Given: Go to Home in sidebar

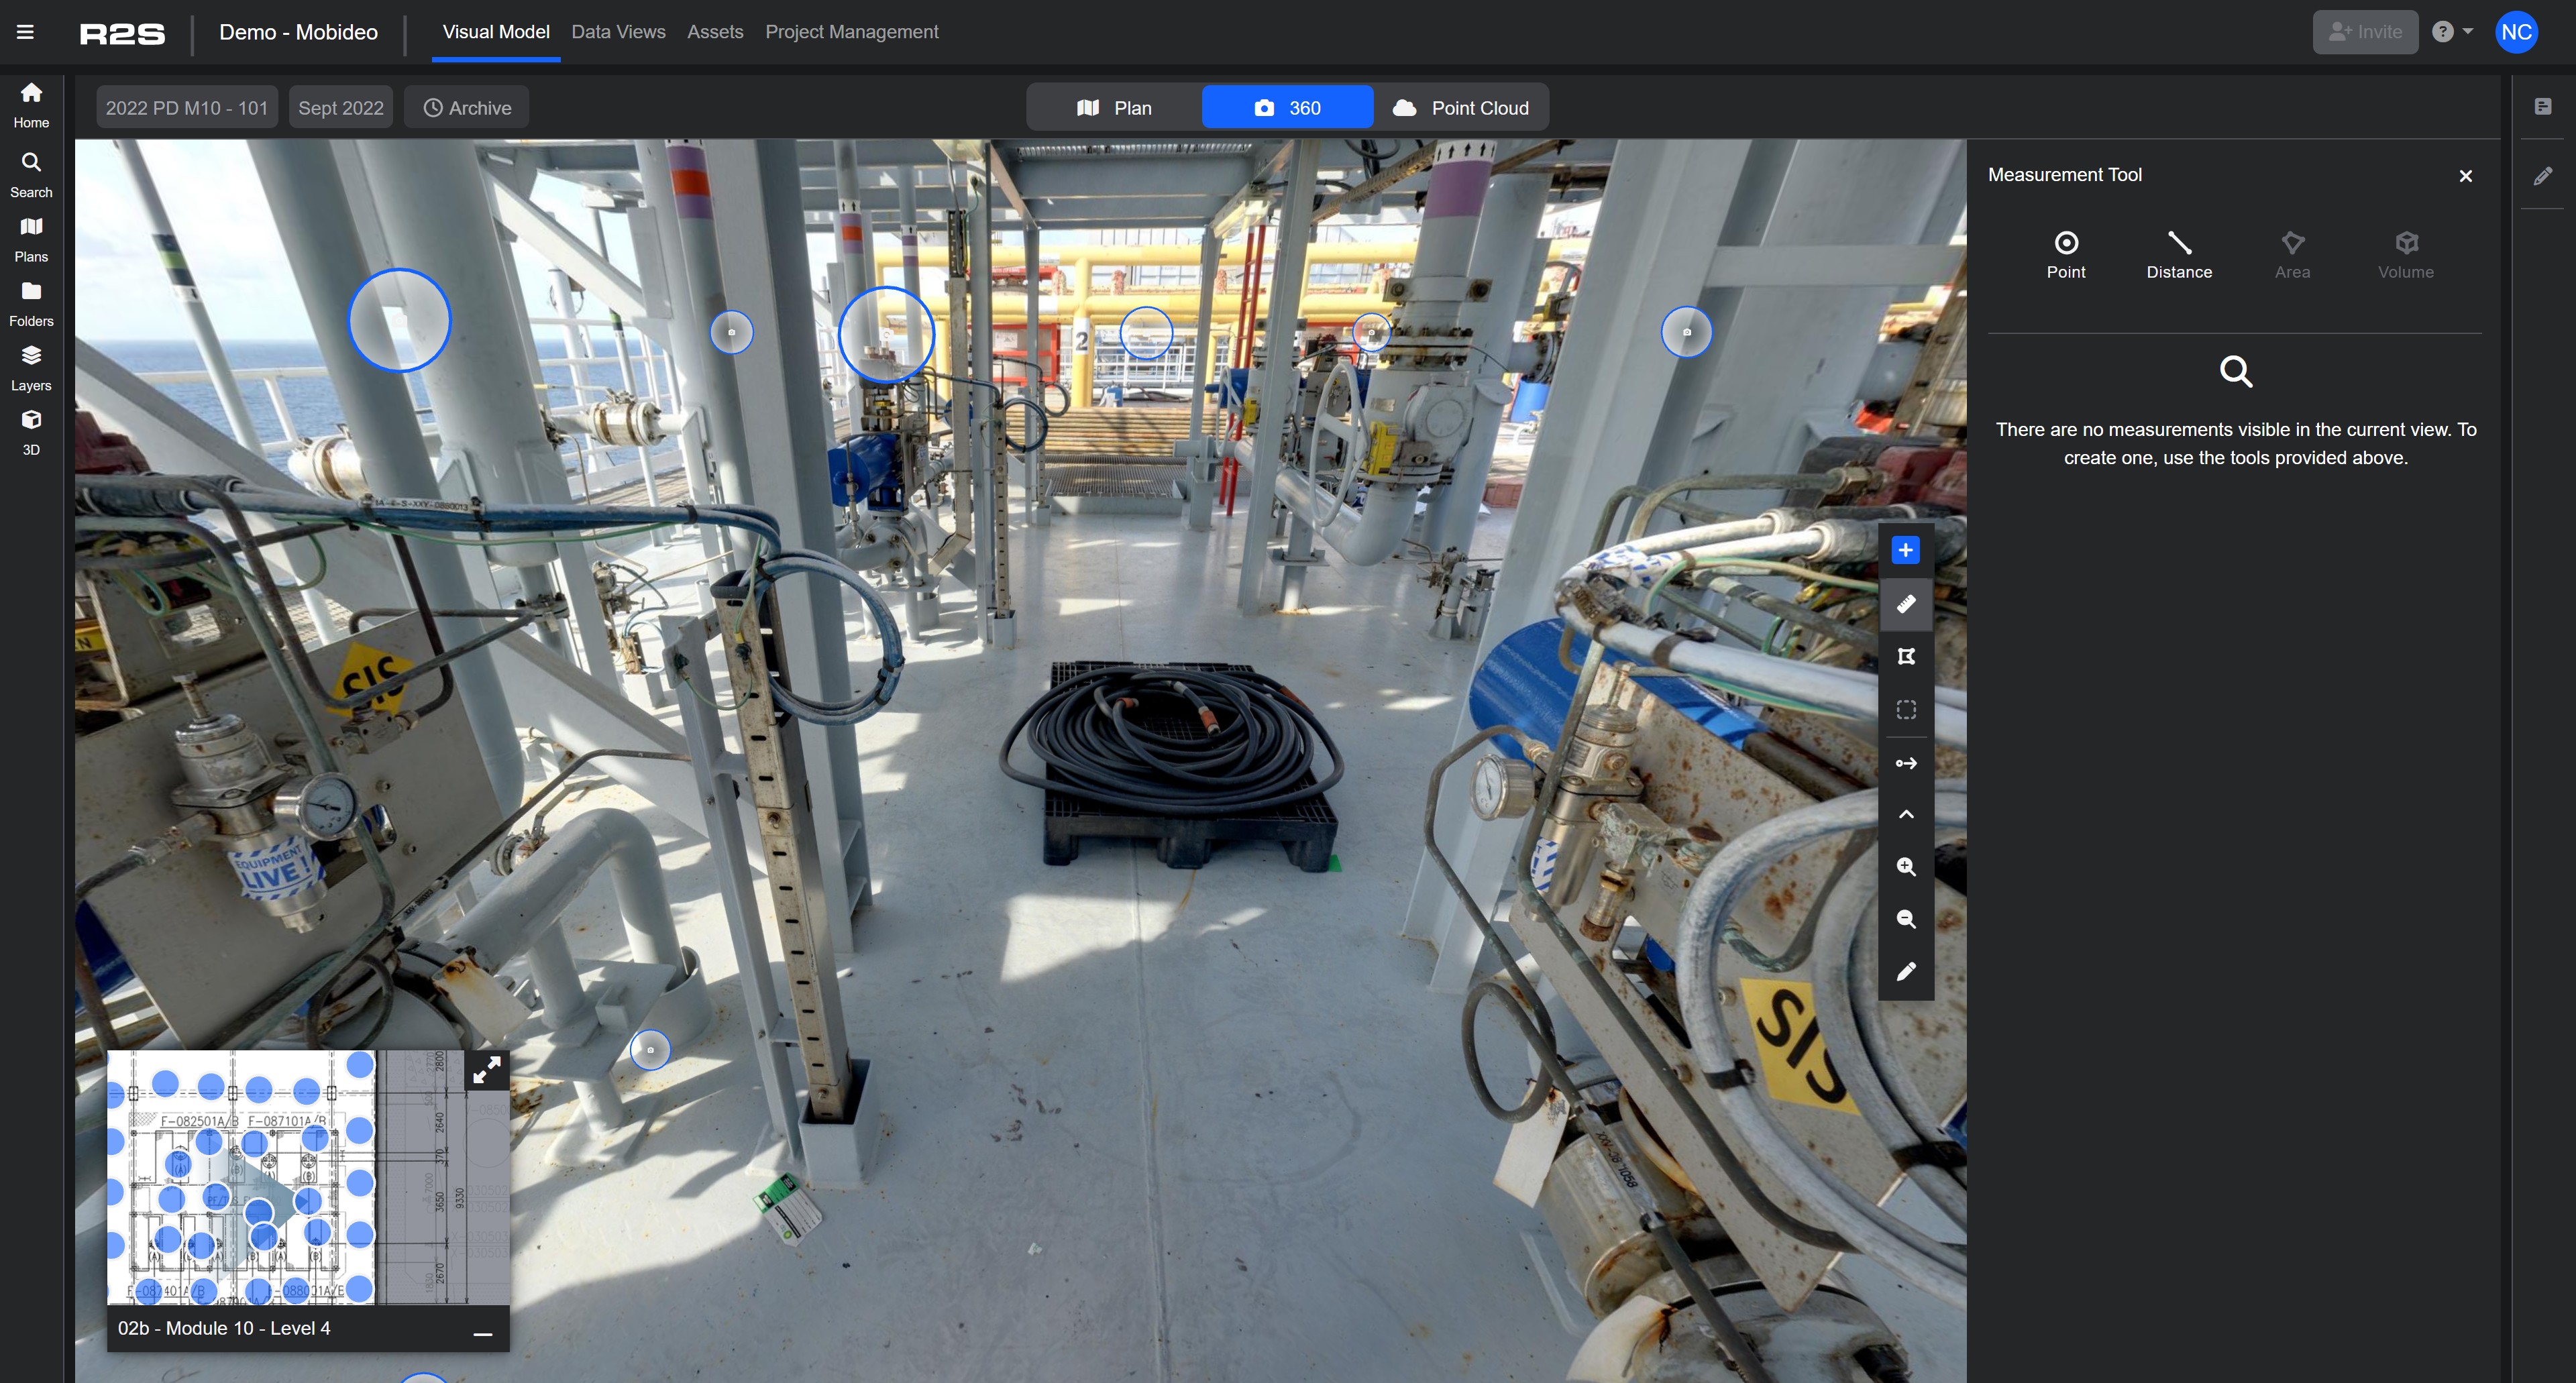Looking at the screenshot, I should [x=31, y=106].
